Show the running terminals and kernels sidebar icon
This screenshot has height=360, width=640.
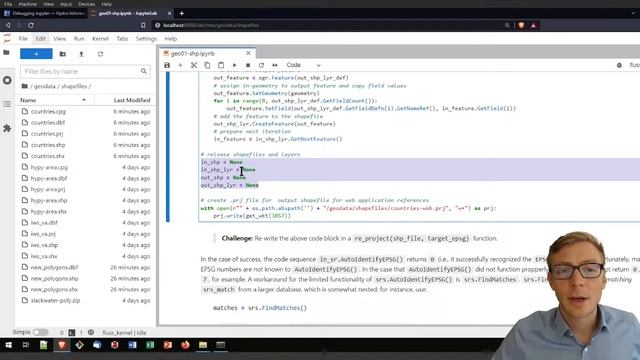tap(7, 80)
